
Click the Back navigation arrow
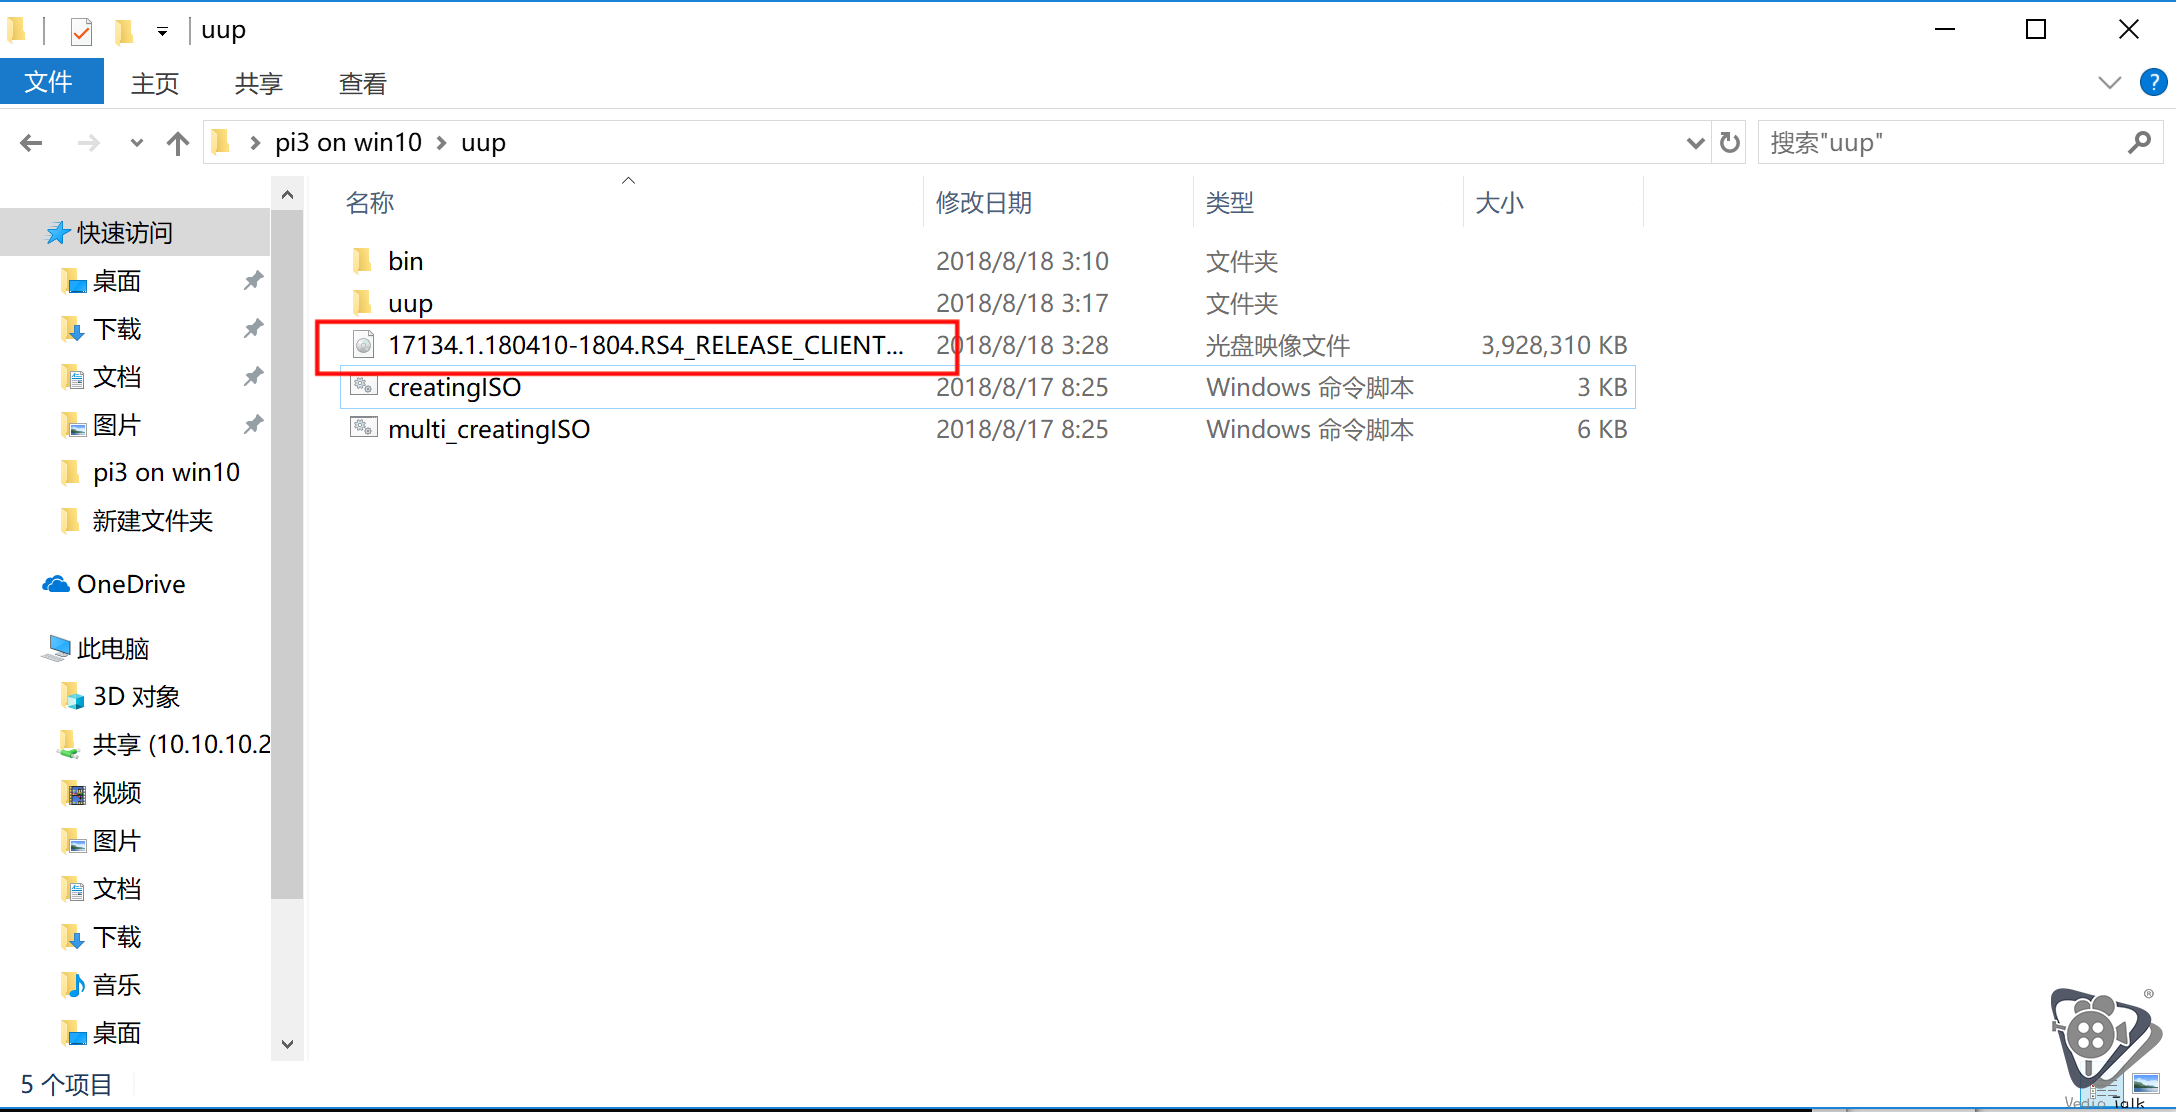coord(31,143)
